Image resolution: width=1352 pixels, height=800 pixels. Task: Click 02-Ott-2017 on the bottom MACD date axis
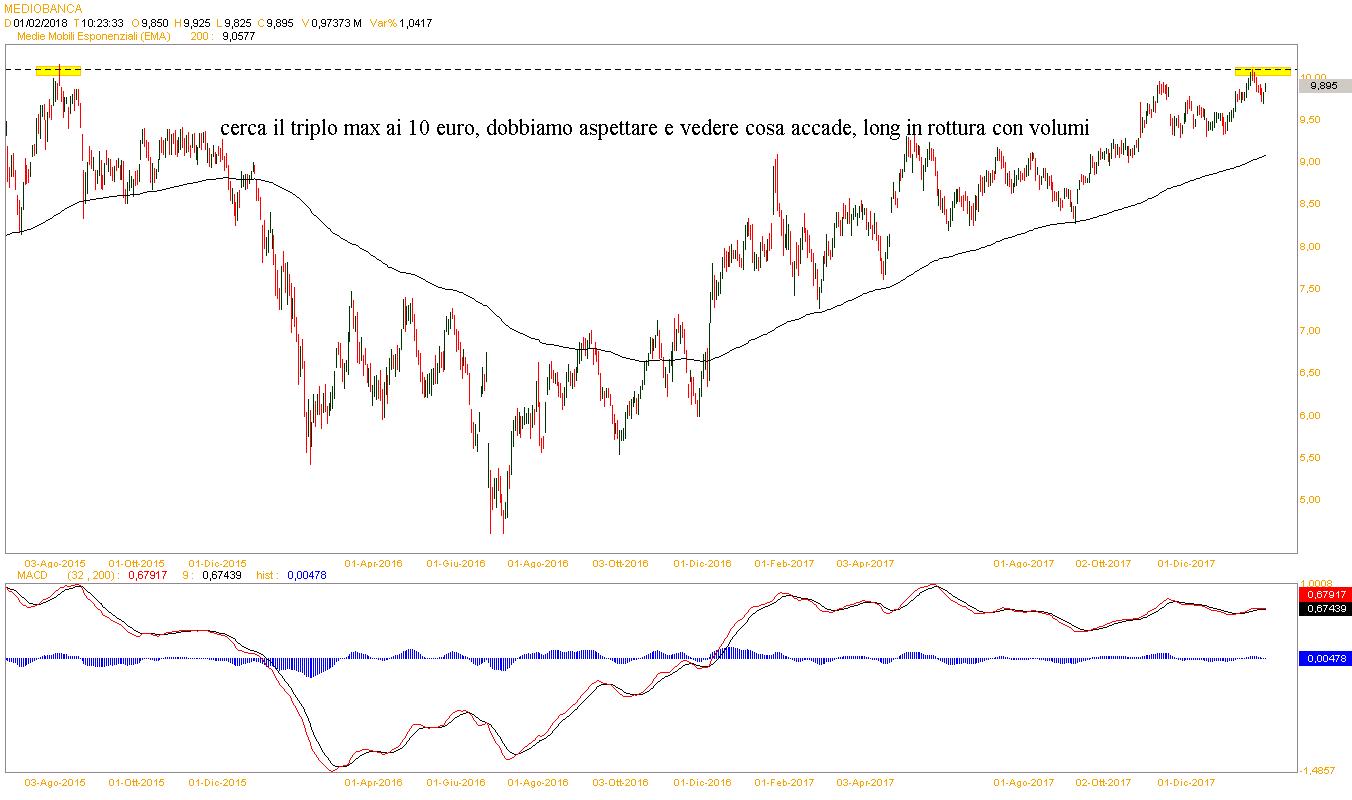(x=1103, y=782)
